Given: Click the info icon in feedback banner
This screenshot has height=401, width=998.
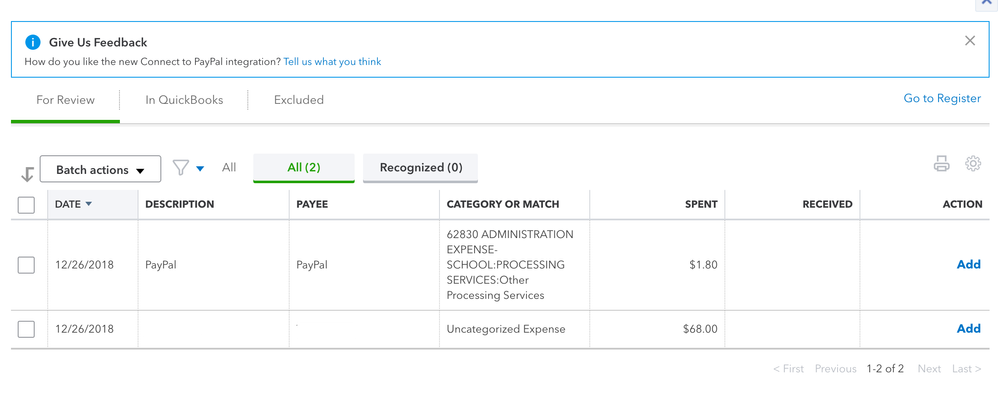Looking at the screenshot, I should click(33, 42).
